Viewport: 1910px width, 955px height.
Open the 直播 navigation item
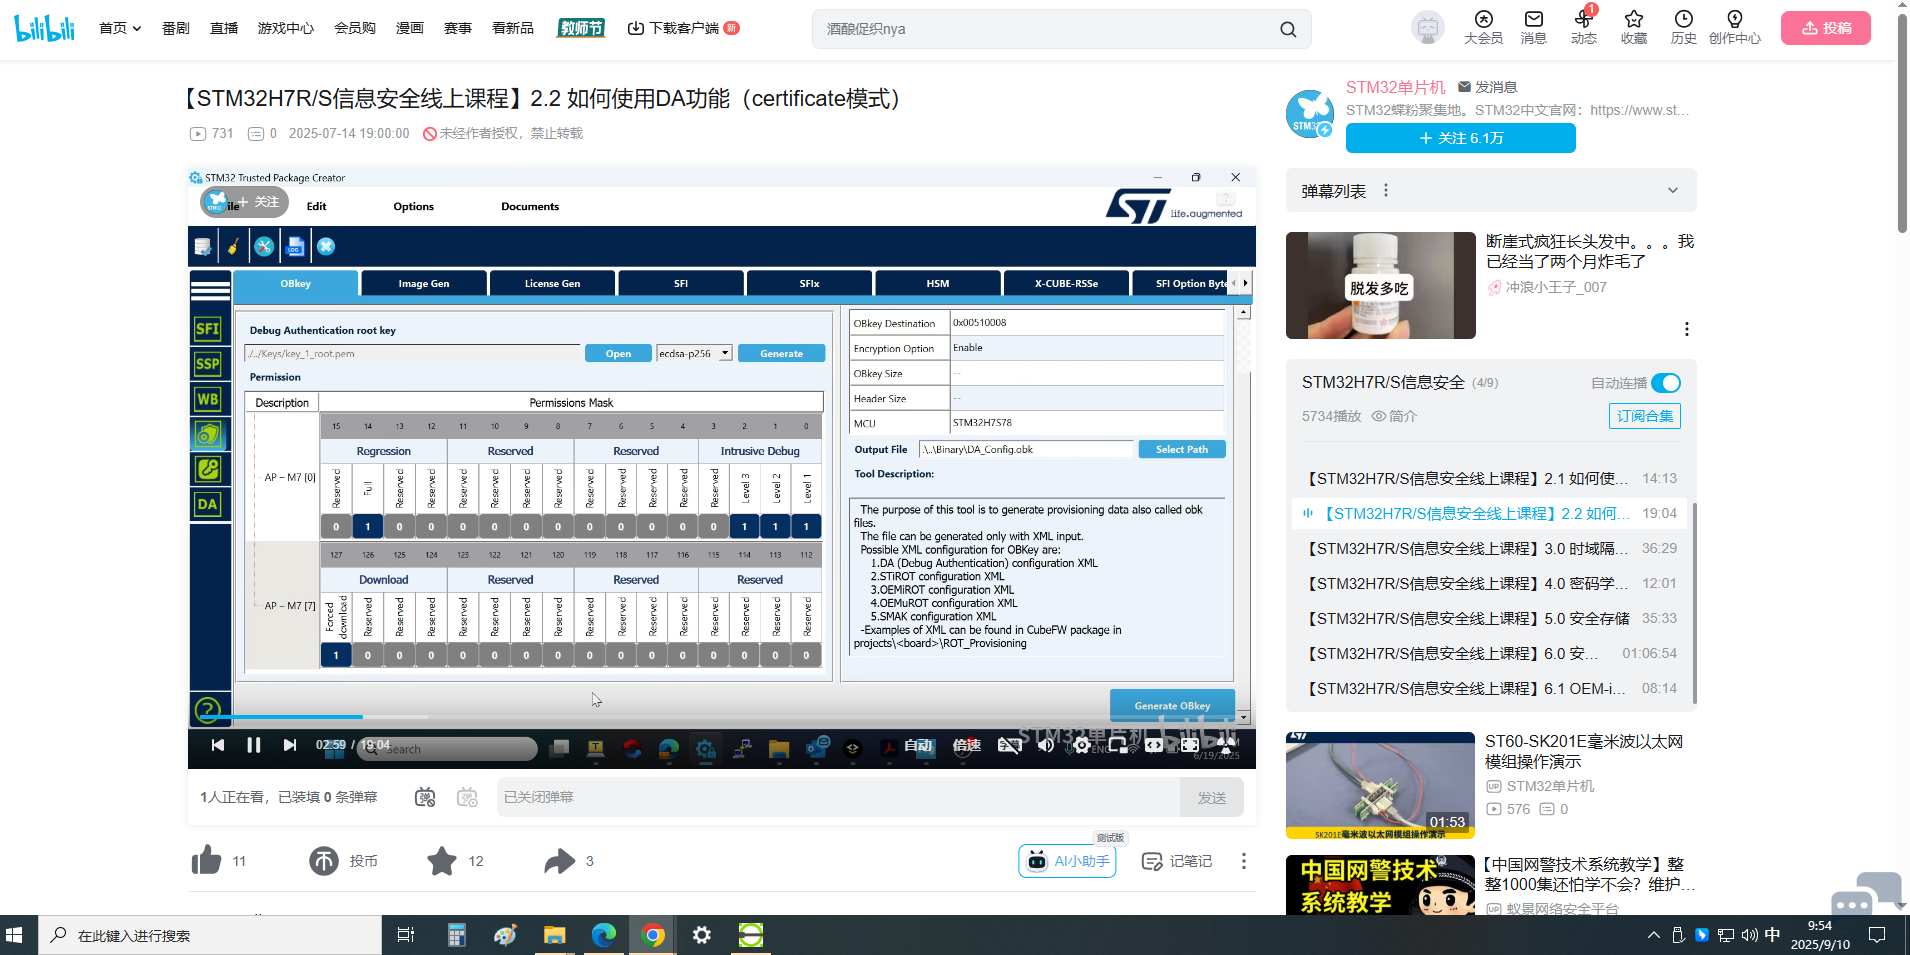coord(224,28)
